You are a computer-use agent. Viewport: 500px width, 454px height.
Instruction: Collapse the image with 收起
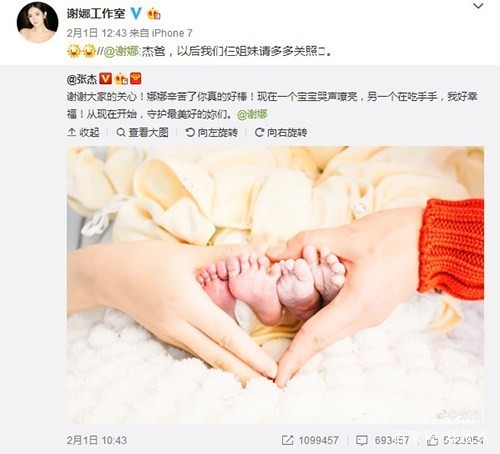(x=83, y=132)
